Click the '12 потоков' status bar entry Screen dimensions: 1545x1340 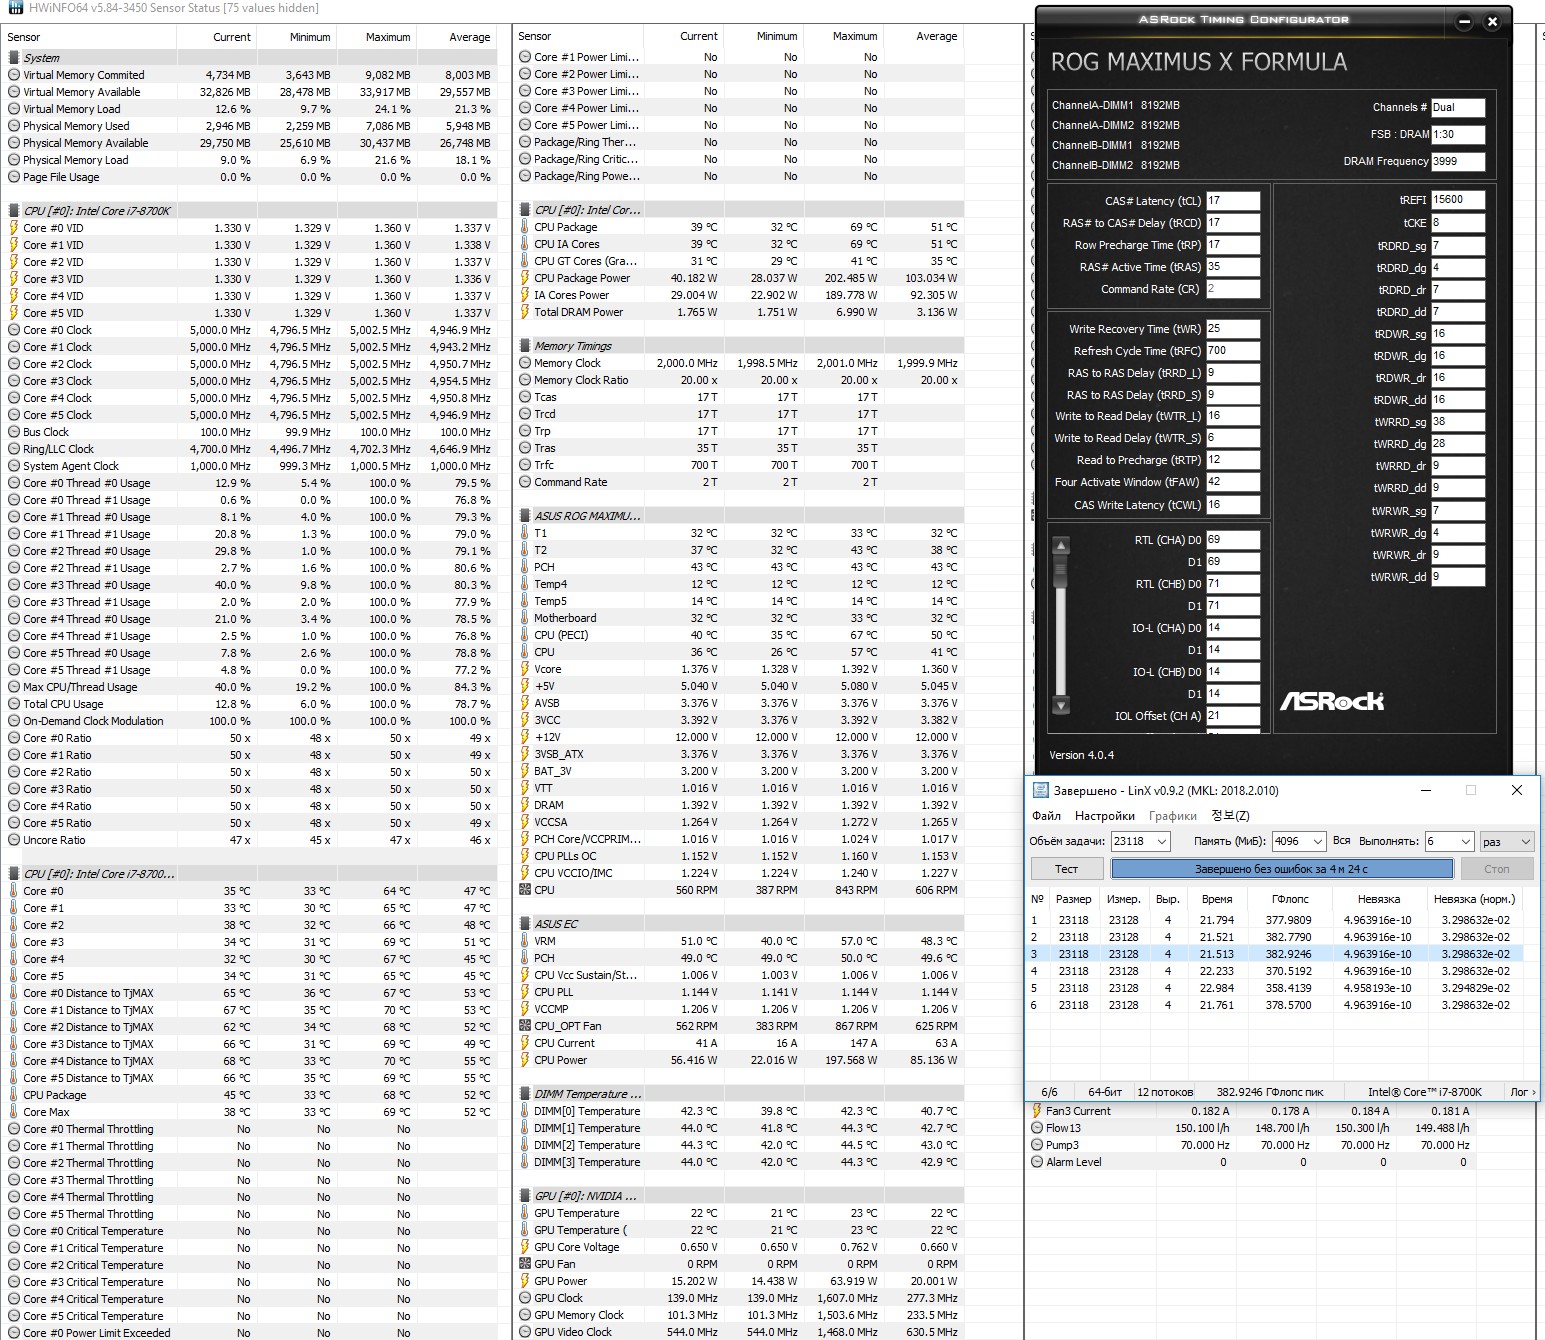(1165, 1092)
